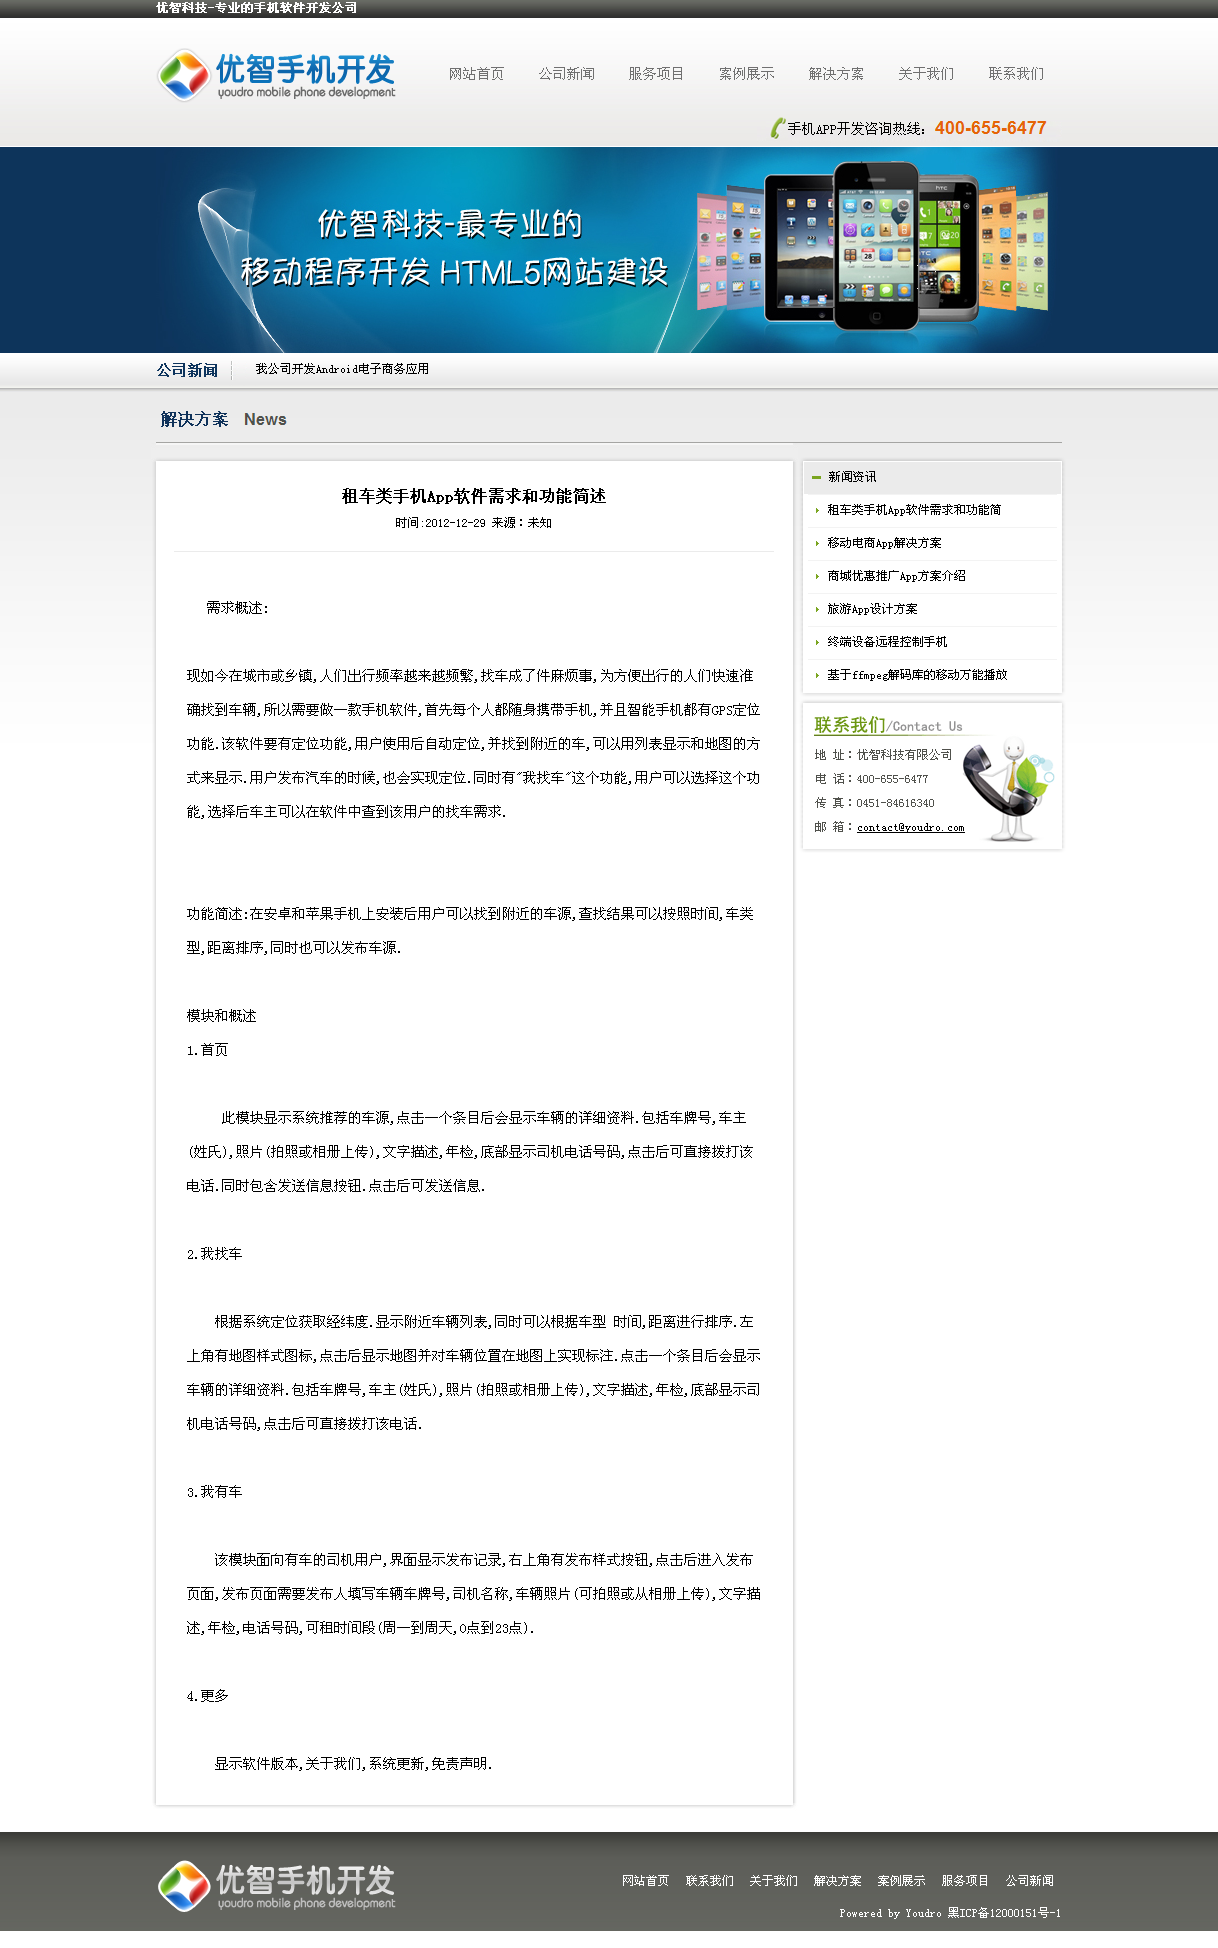Select 案例展示 from the top navigation
The width and height of the screenshot is (1218, 1948).
tap(746, 74)
